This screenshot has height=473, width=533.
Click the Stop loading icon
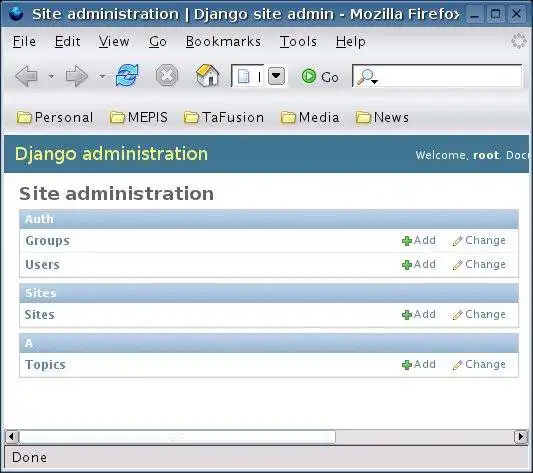pyautogui.click(x=167, y=75)
